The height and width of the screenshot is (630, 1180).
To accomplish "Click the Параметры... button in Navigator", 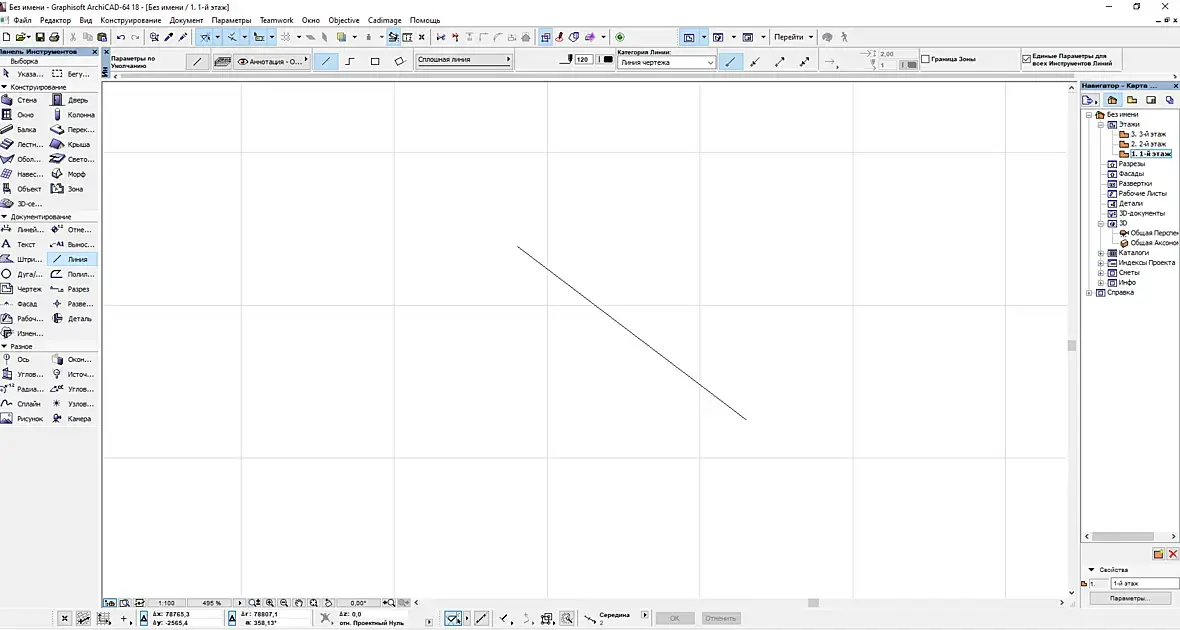I will click(1130, 598).
